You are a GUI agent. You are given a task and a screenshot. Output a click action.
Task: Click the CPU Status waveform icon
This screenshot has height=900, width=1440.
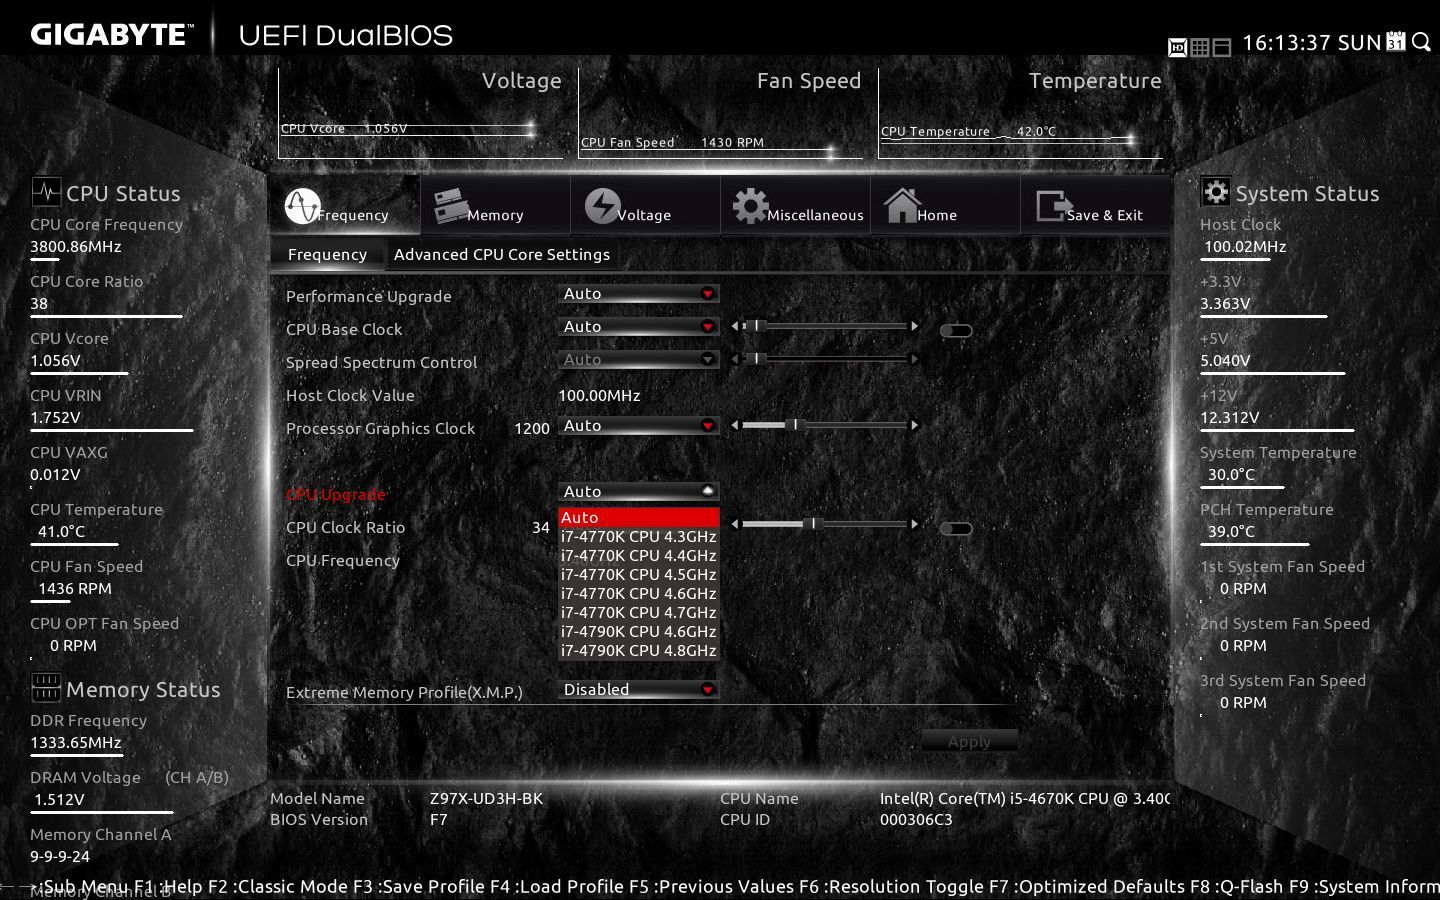click(46, 191)
